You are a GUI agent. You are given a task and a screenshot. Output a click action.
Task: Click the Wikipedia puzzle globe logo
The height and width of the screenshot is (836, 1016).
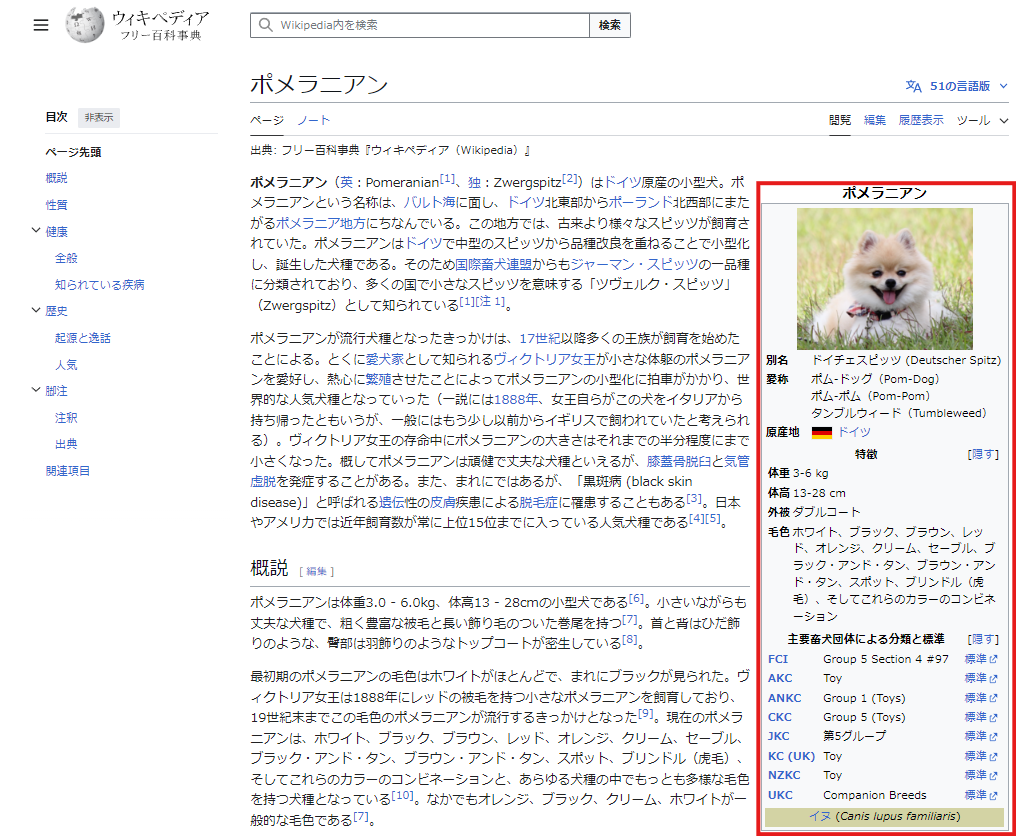tap(86, 25)
